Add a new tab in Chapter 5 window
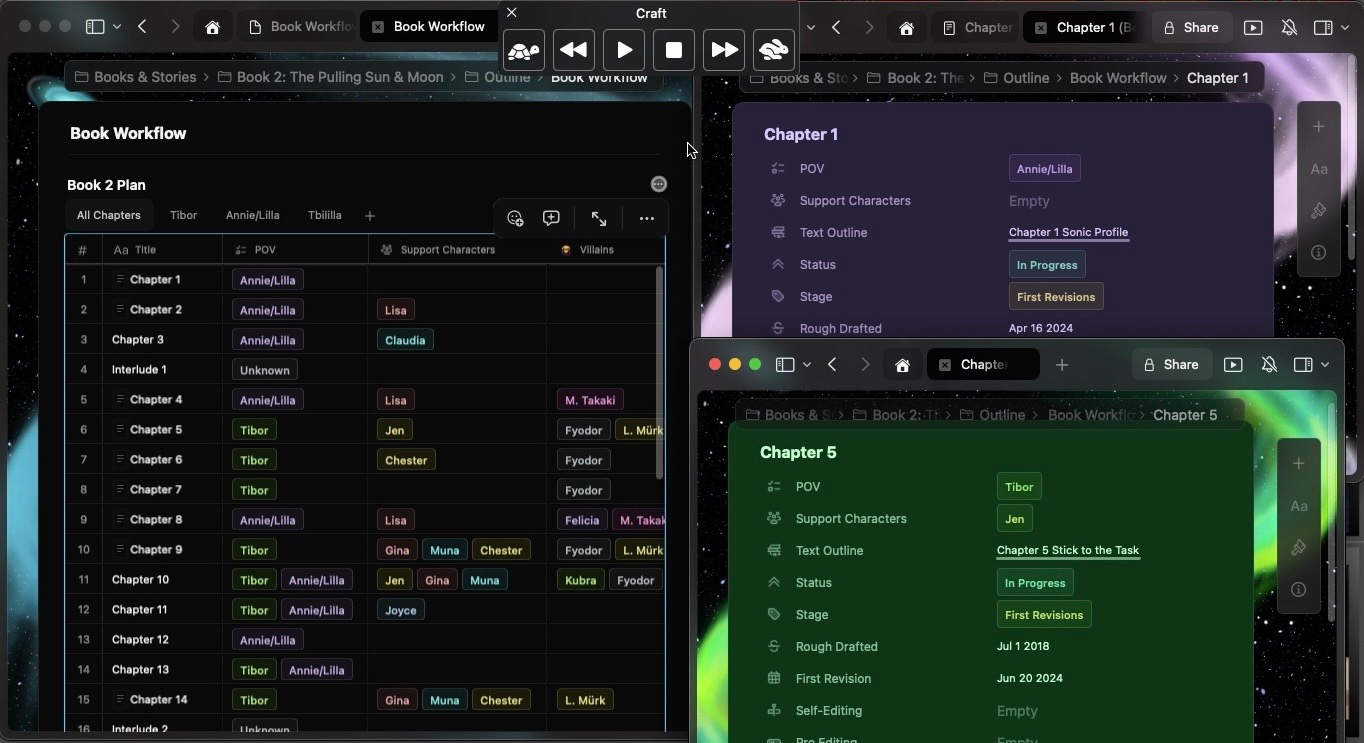1364x743 pixels. coord(1062,365)
